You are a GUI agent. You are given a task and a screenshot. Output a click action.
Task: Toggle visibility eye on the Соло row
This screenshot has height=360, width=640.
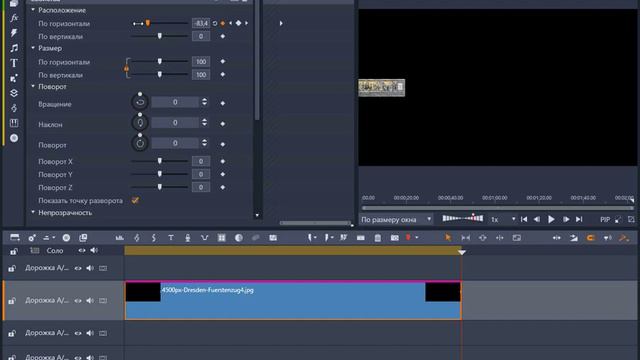[82, 251]
